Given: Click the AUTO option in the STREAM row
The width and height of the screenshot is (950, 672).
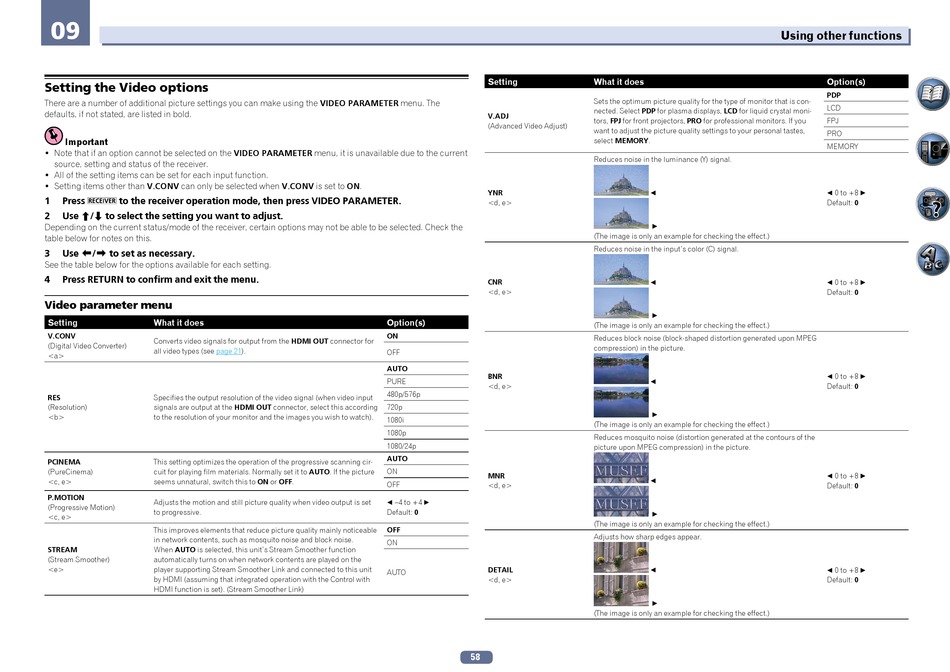Looking at the screenshot, I should coord(396,572).
